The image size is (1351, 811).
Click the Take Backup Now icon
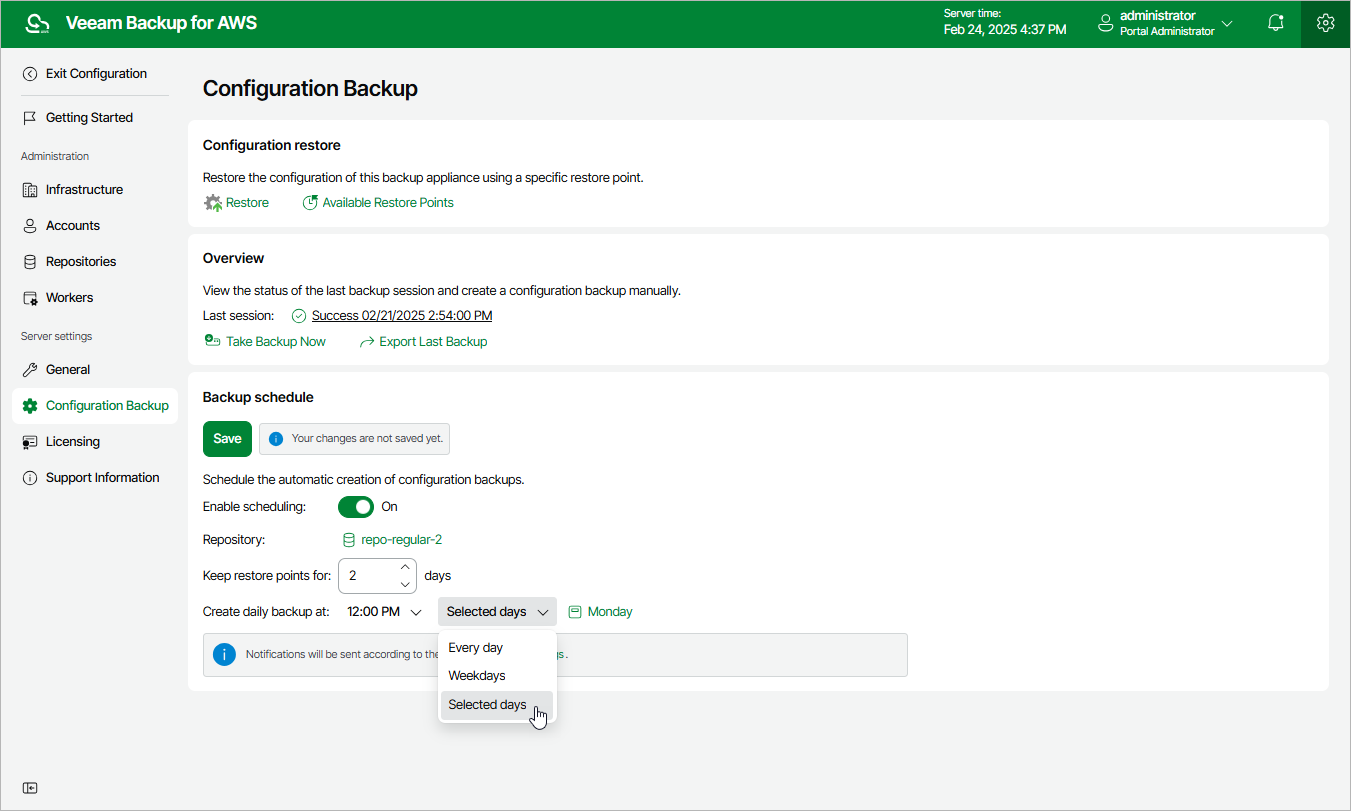point(212,341)
